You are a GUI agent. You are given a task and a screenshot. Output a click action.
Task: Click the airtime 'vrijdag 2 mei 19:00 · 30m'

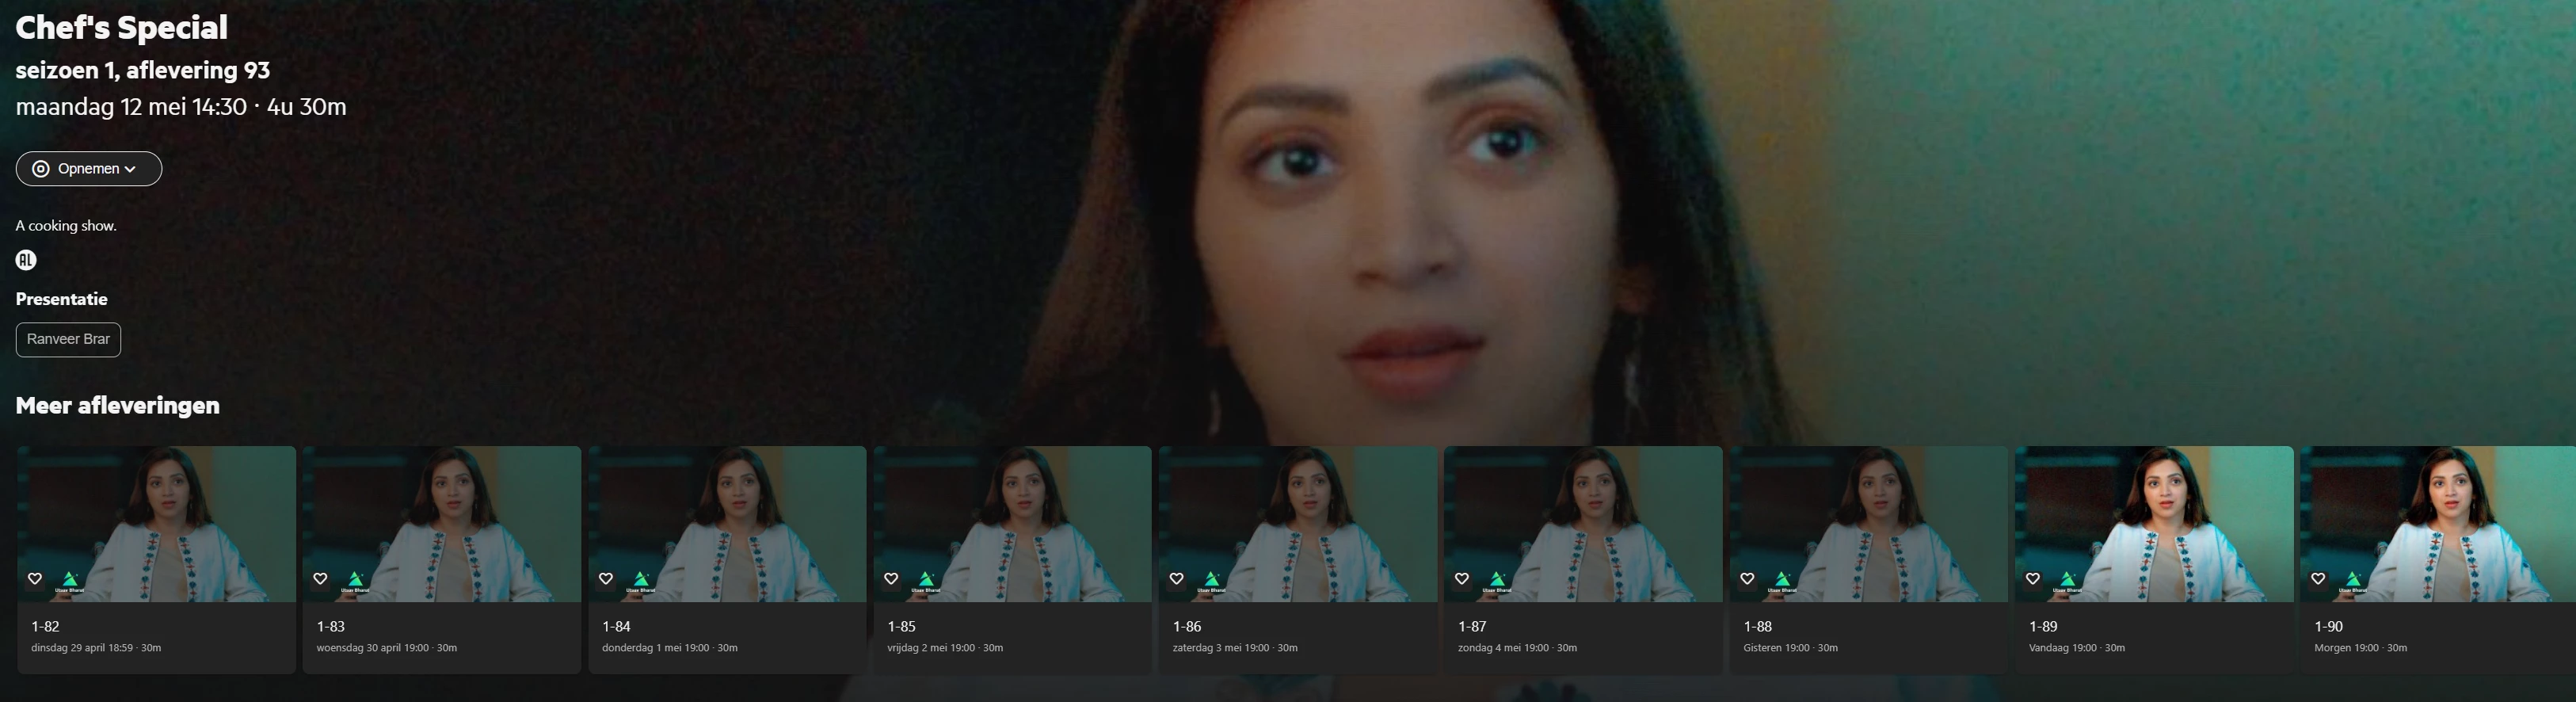coord(946,648)
